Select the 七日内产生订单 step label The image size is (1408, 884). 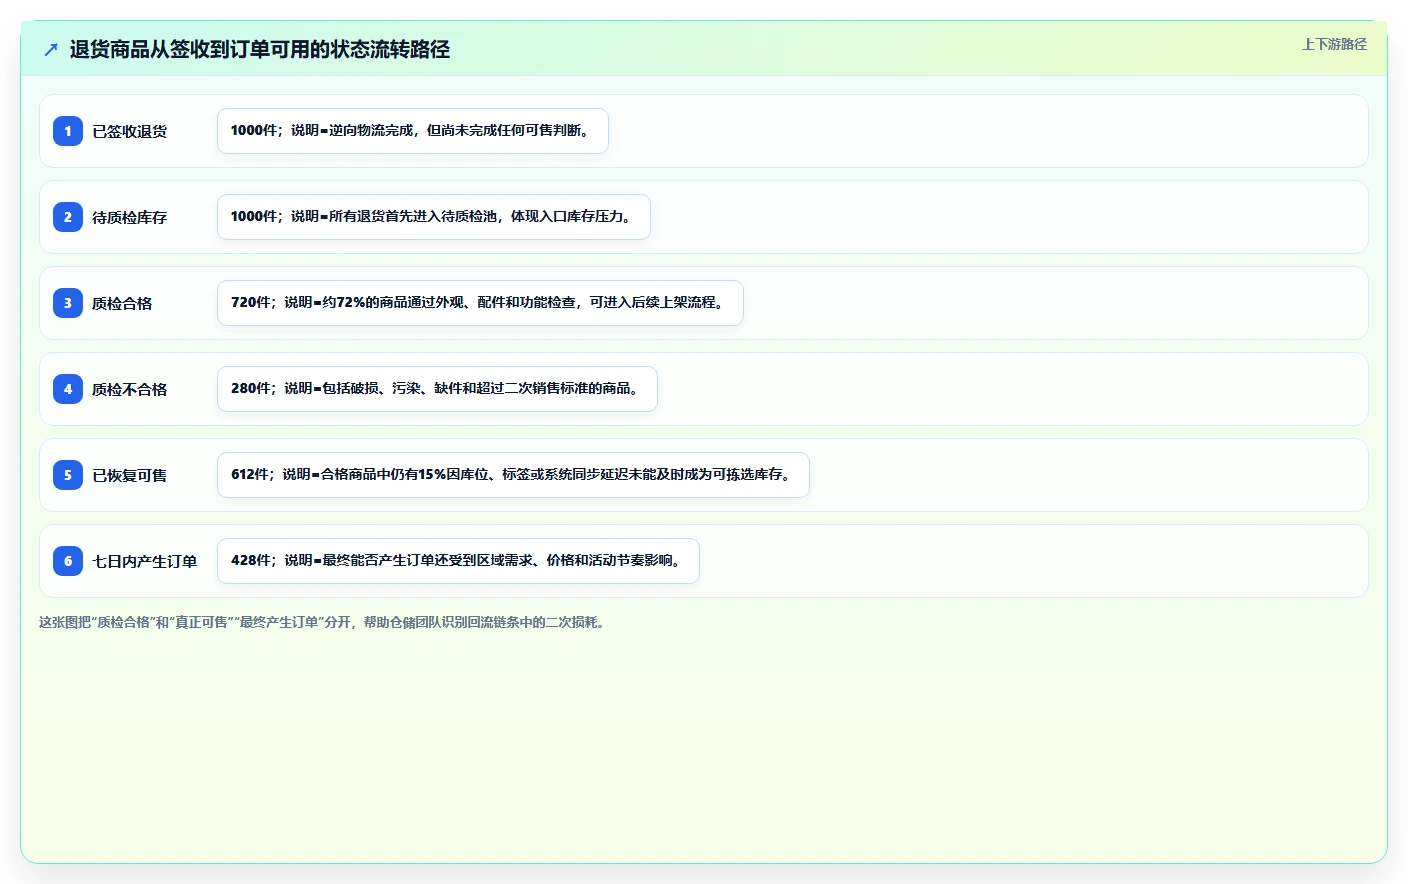[145, 561]
